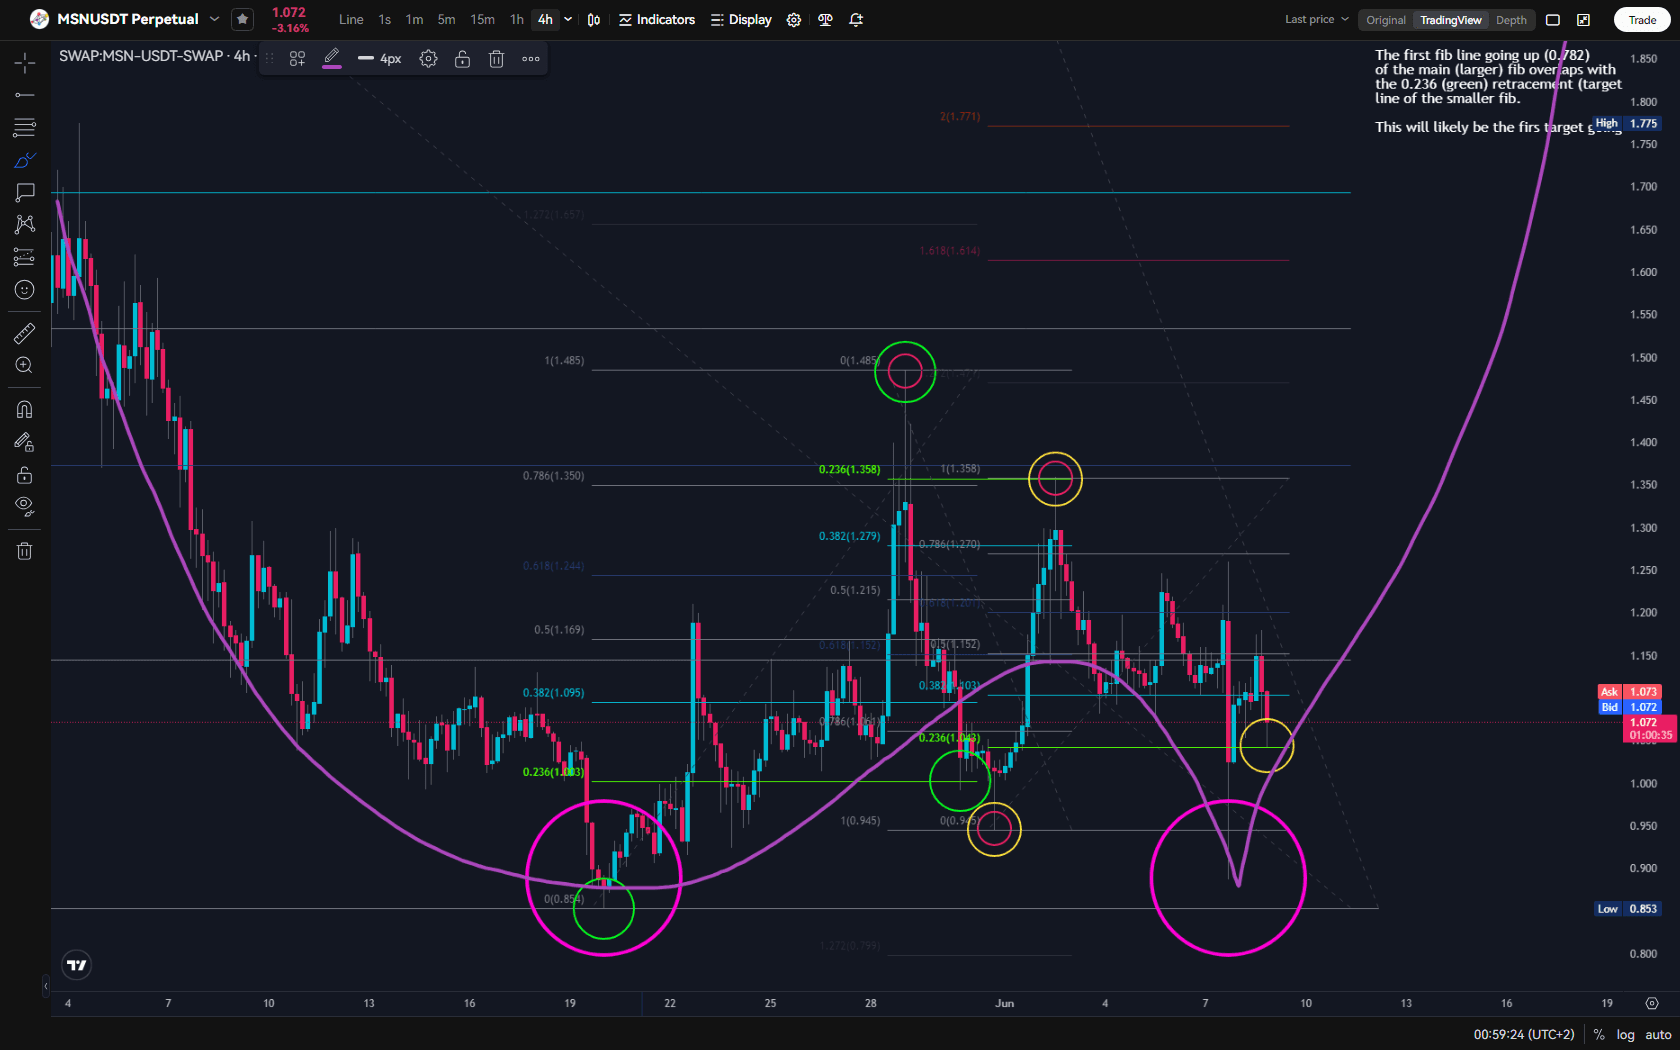Screen dimensions: 1680x1050
Task: Click the MSNUSDT coin logo icon
Action: click(39, 19)
